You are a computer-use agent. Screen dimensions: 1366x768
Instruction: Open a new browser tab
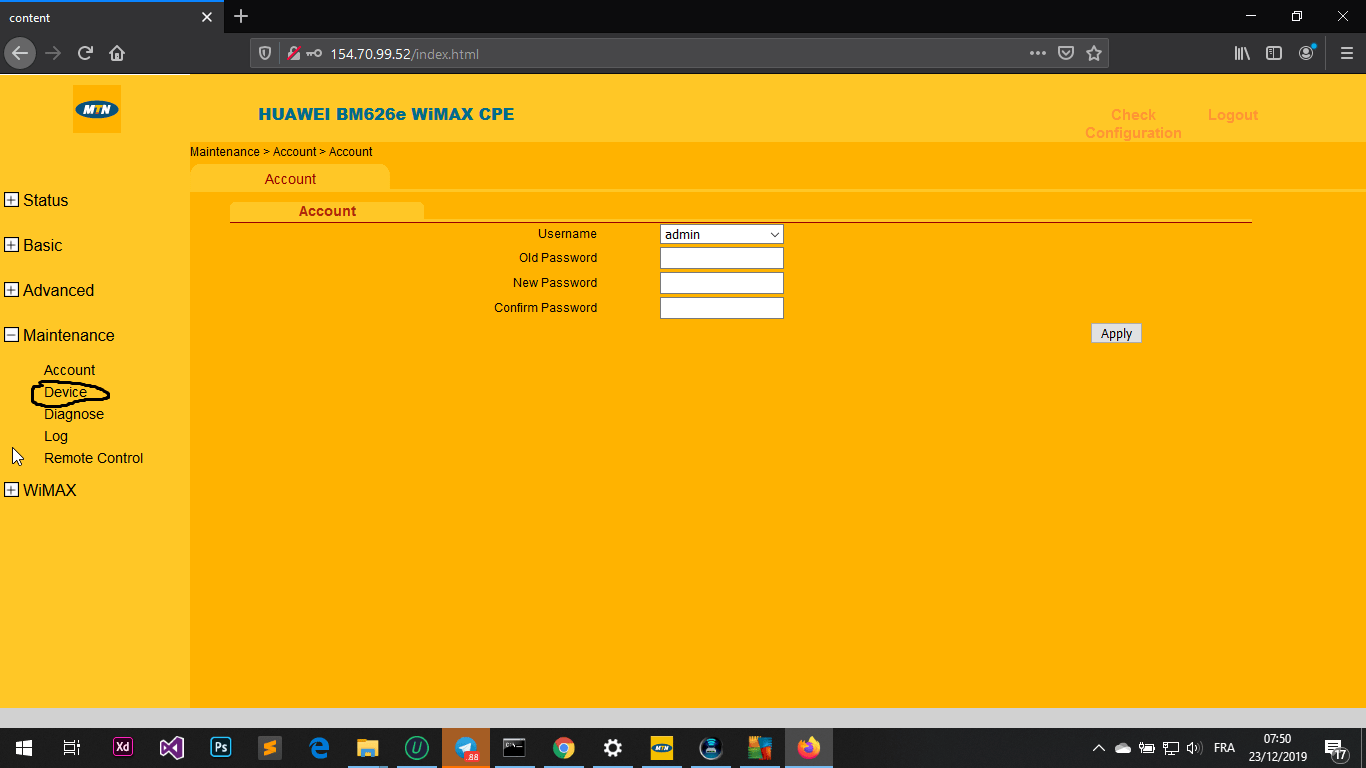point(240,16)
